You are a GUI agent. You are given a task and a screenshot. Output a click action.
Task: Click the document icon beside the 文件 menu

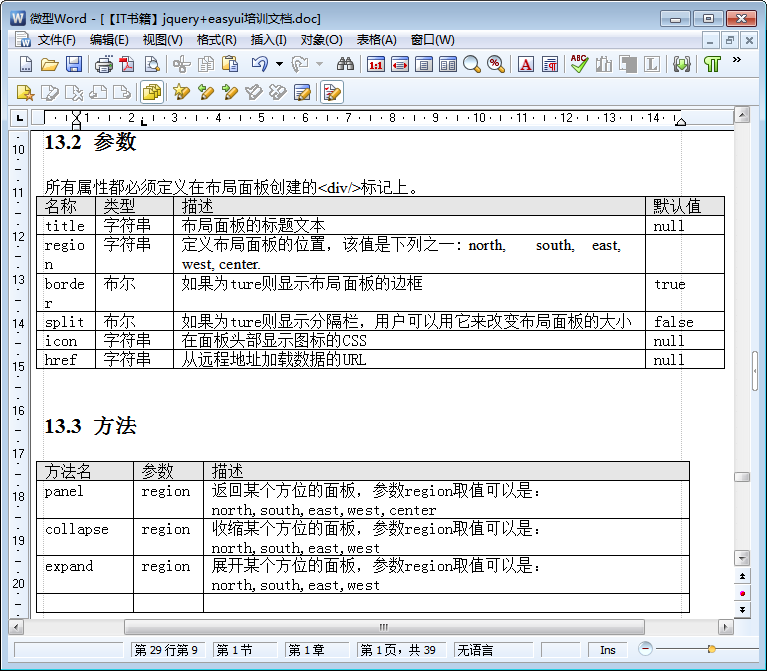23,40
